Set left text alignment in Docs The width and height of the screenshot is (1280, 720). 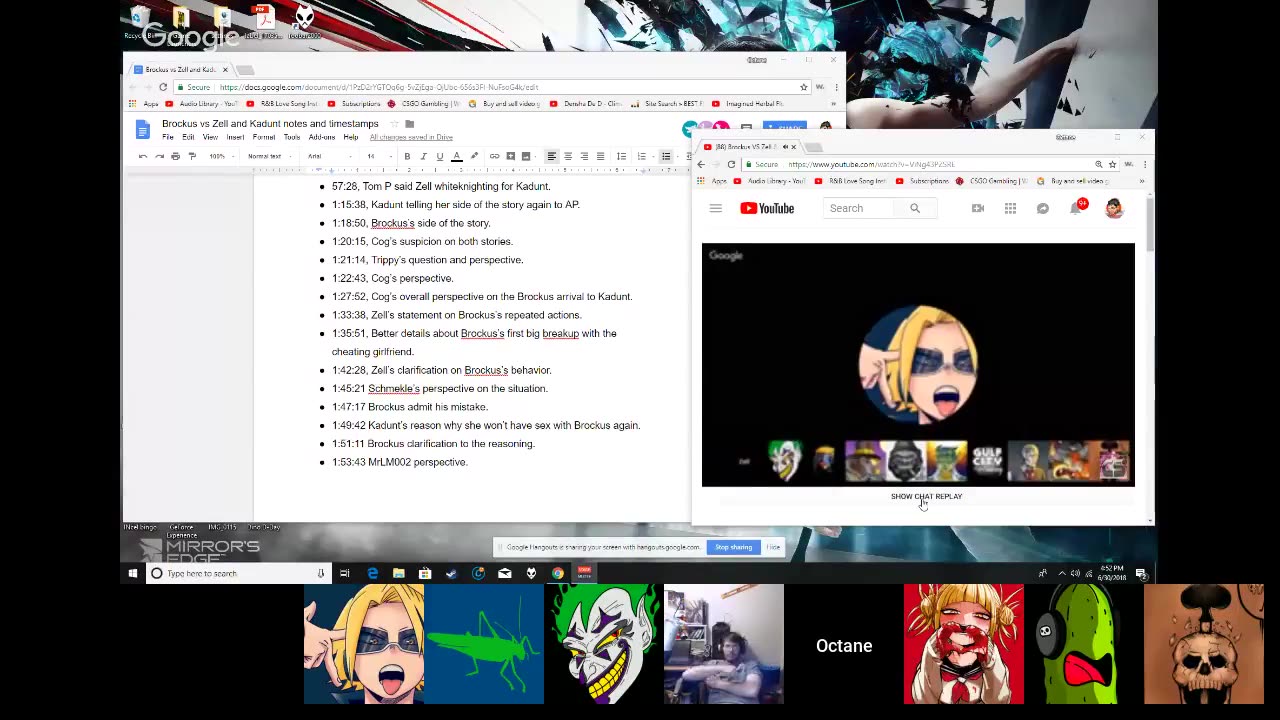coord(551,156)
